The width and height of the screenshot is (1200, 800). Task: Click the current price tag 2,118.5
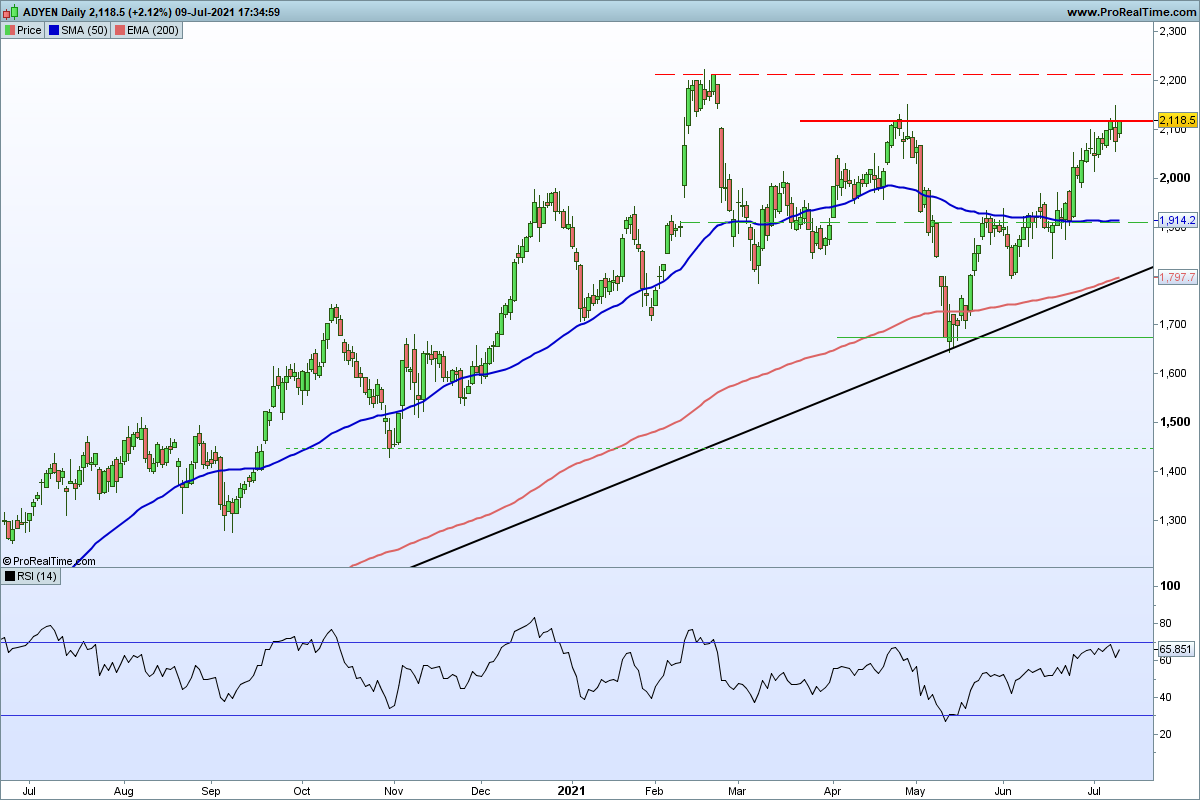pos(1177,121)
